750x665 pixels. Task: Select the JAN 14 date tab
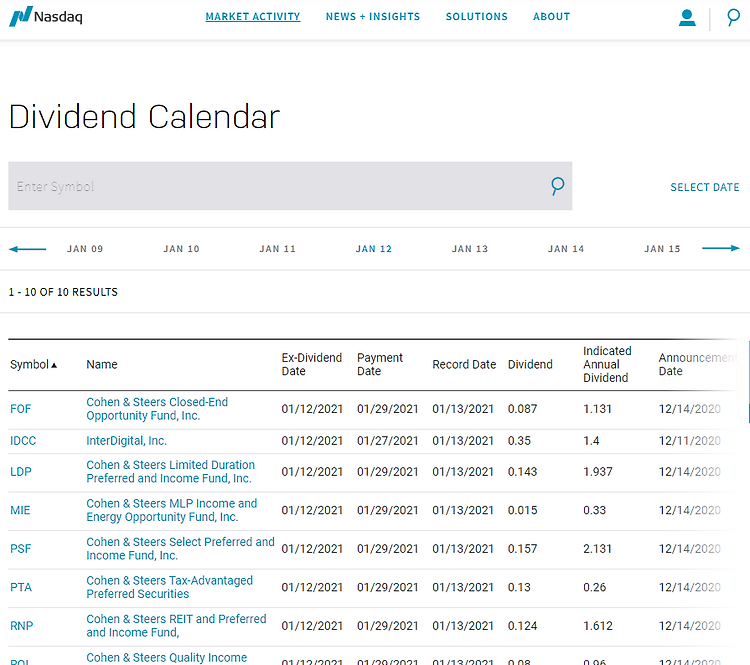(566, 249)
